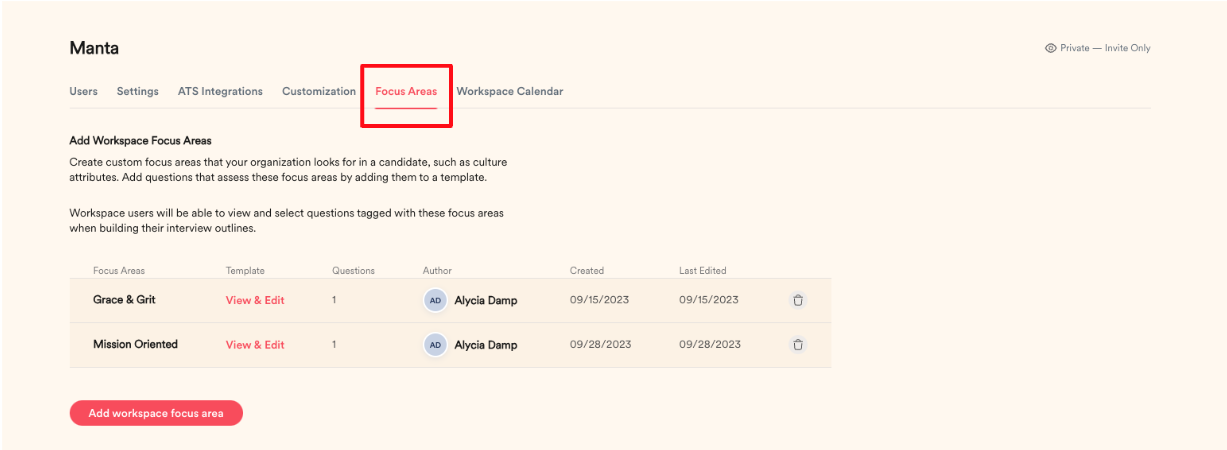Click the Author column header
The image size is (1227, 450).
(x=437, y=270)
